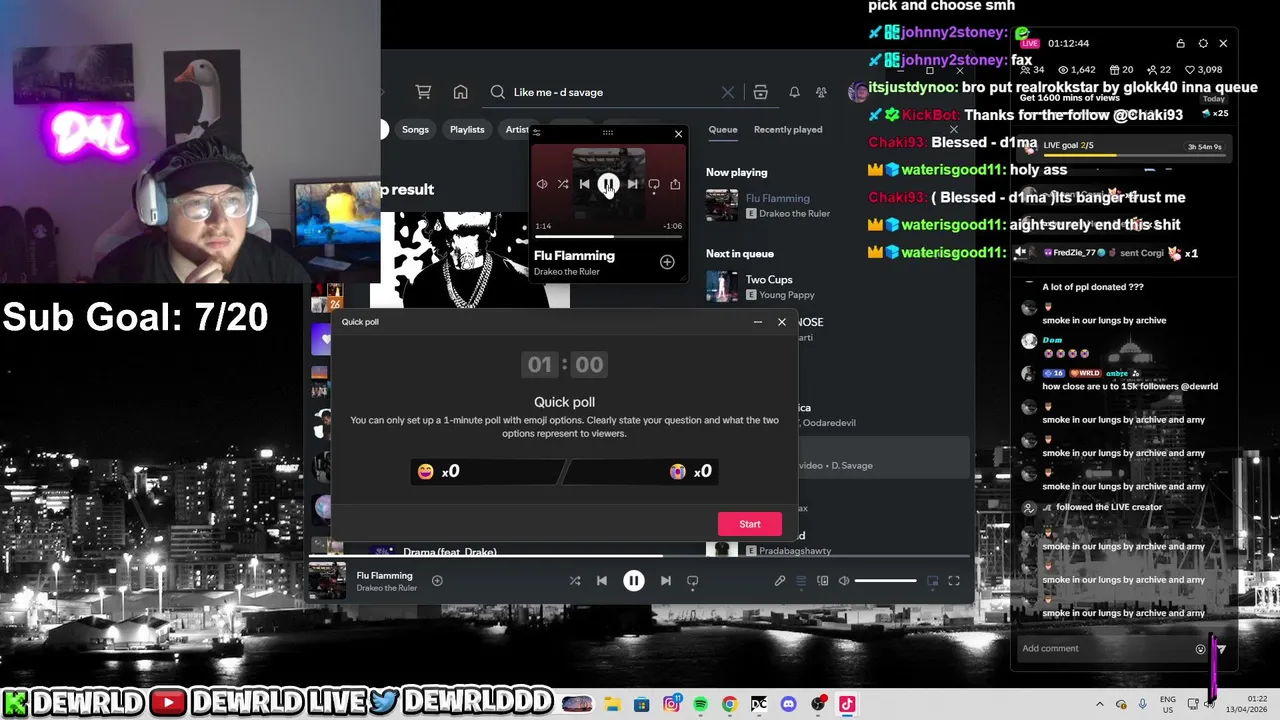Toggle repeat in the mini player
The width and height of the screenshot is (1280, 720).
click(x=654, y=184)
